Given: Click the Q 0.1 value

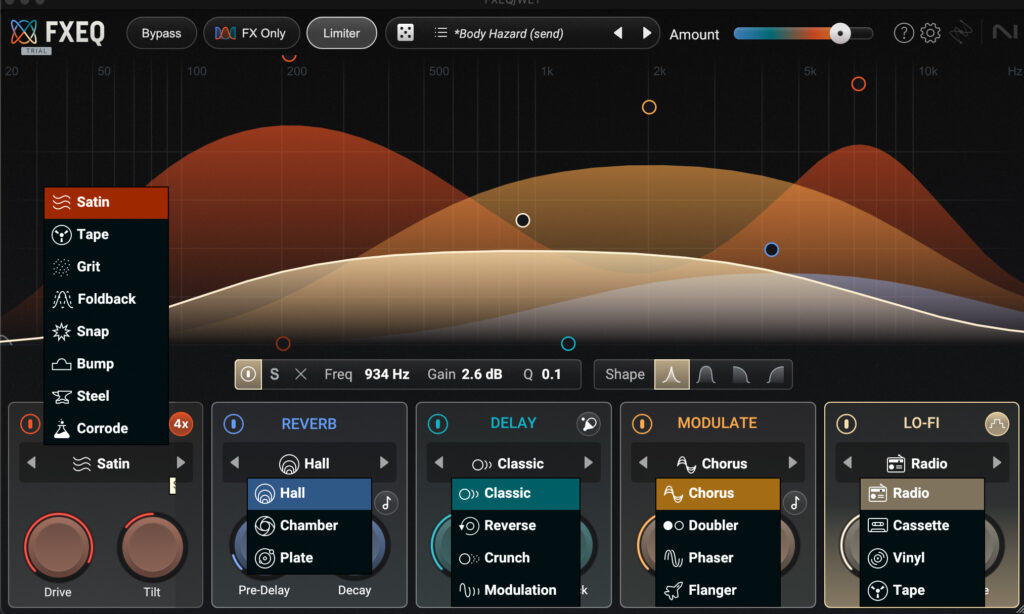Looking at the screenshot, I should 551,374.
